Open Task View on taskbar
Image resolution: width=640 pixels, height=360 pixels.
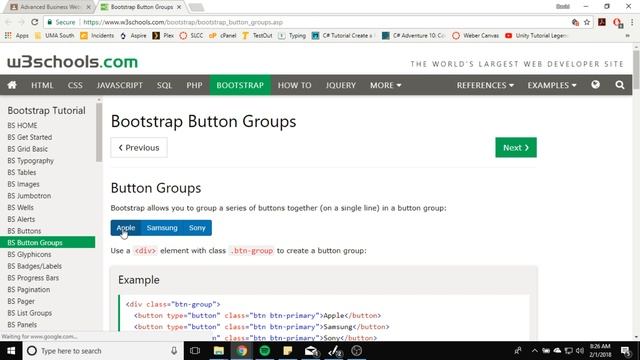click(x=195, y=351)
